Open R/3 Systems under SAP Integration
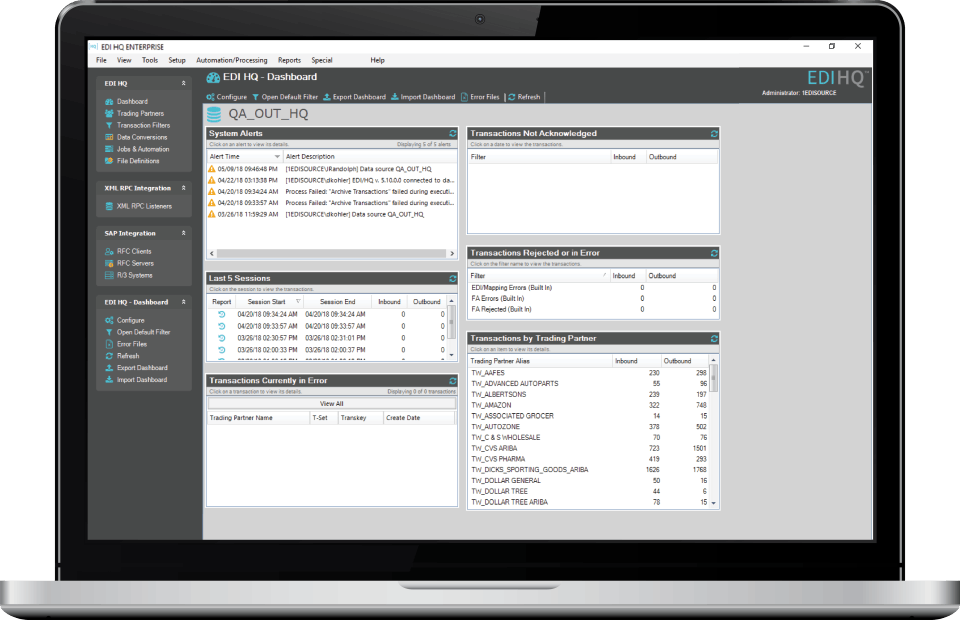This screenshot has width=960, height=620. pos(129,275)
